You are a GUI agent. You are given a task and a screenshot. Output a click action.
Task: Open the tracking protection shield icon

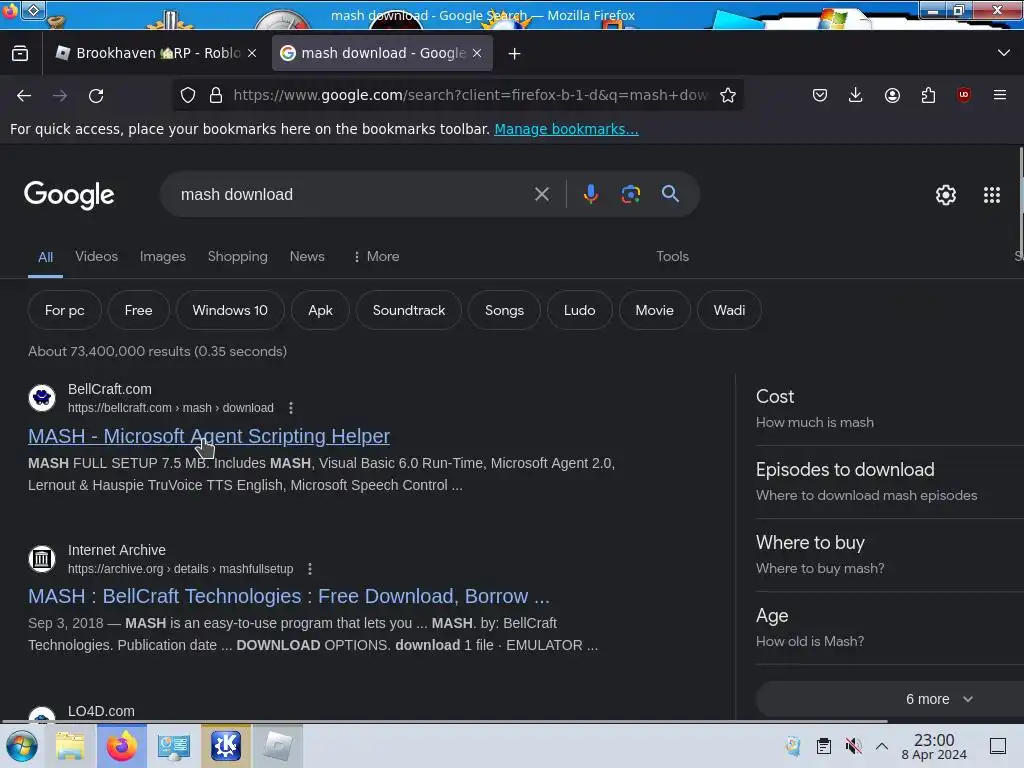click(188, 95)
